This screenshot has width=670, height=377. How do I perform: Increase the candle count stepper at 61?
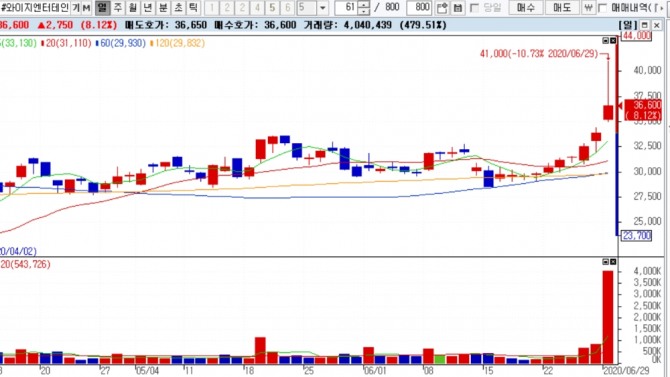(364, 4)
